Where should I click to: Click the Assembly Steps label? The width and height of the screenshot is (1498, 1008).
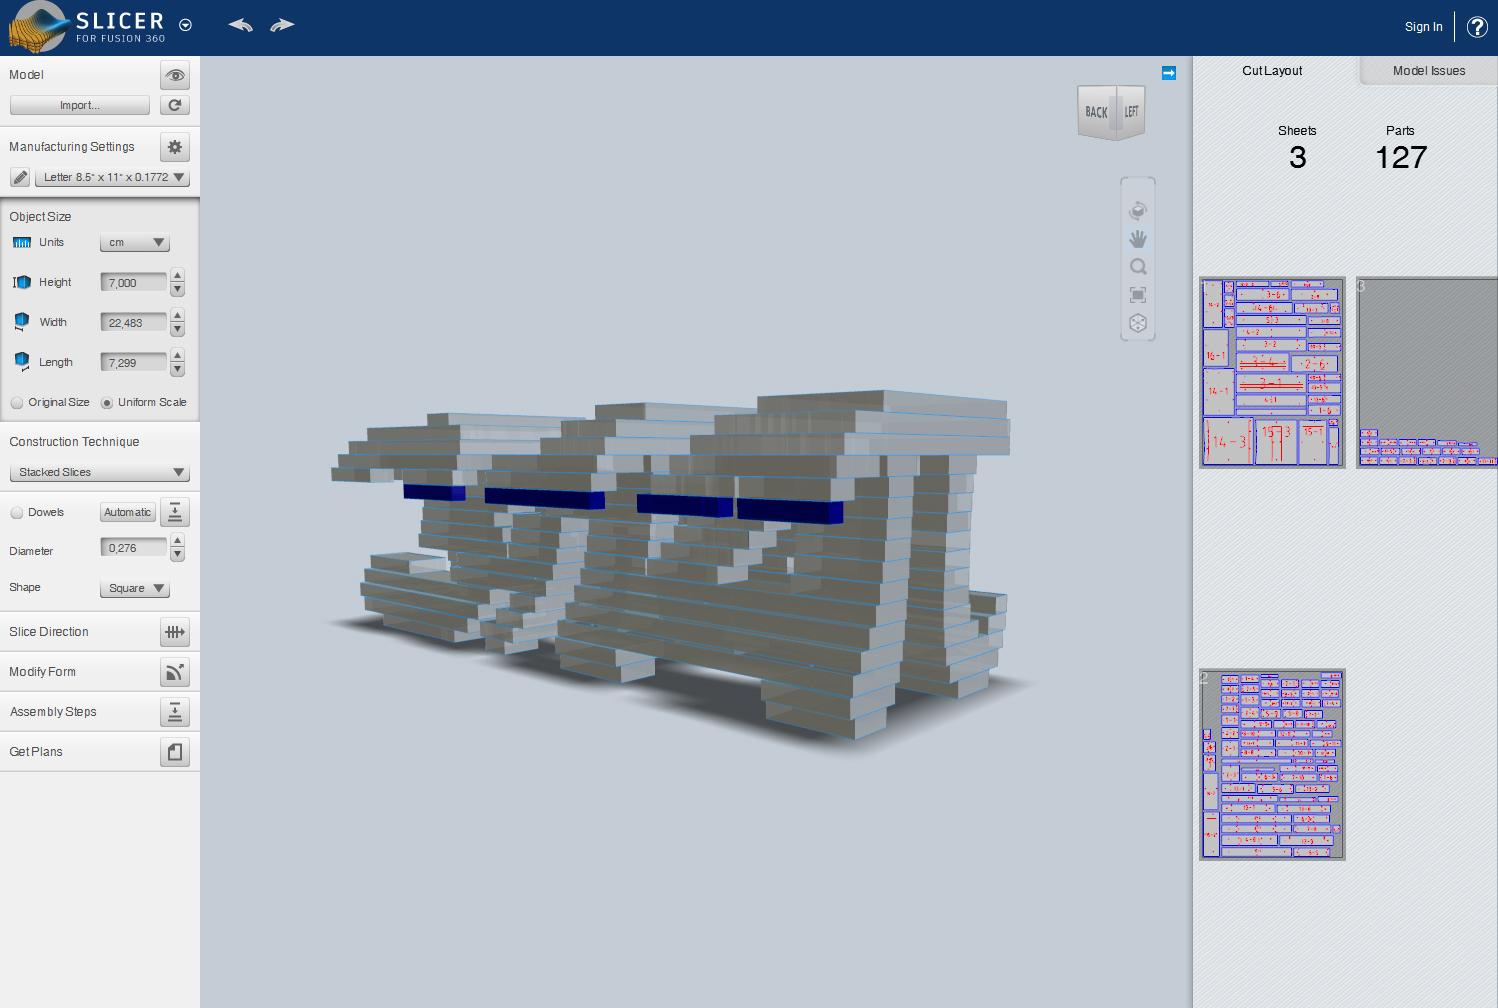pyautogui.click(x=53, y=712)
